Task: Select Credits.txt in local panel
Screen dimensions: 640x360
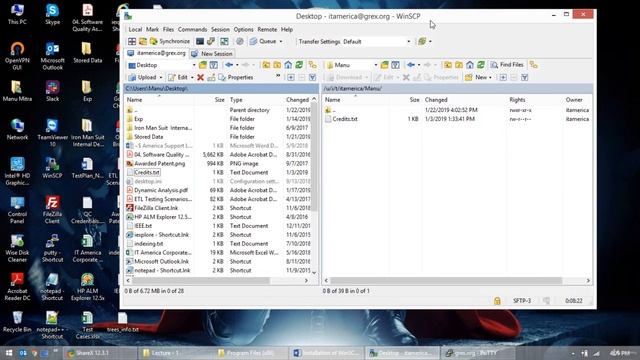Action: tap(147, 172)
